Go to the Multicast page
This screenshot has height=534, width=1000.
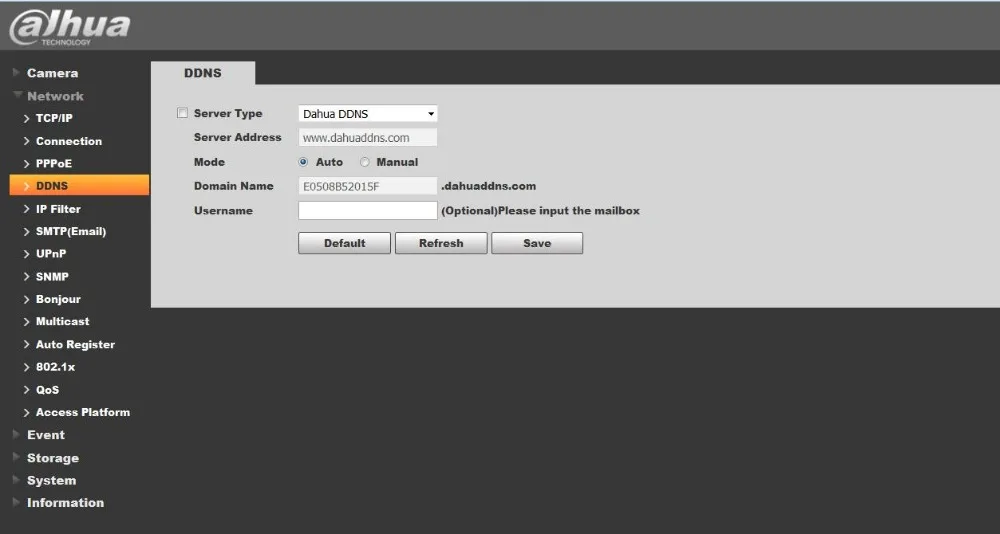(62, 322)
